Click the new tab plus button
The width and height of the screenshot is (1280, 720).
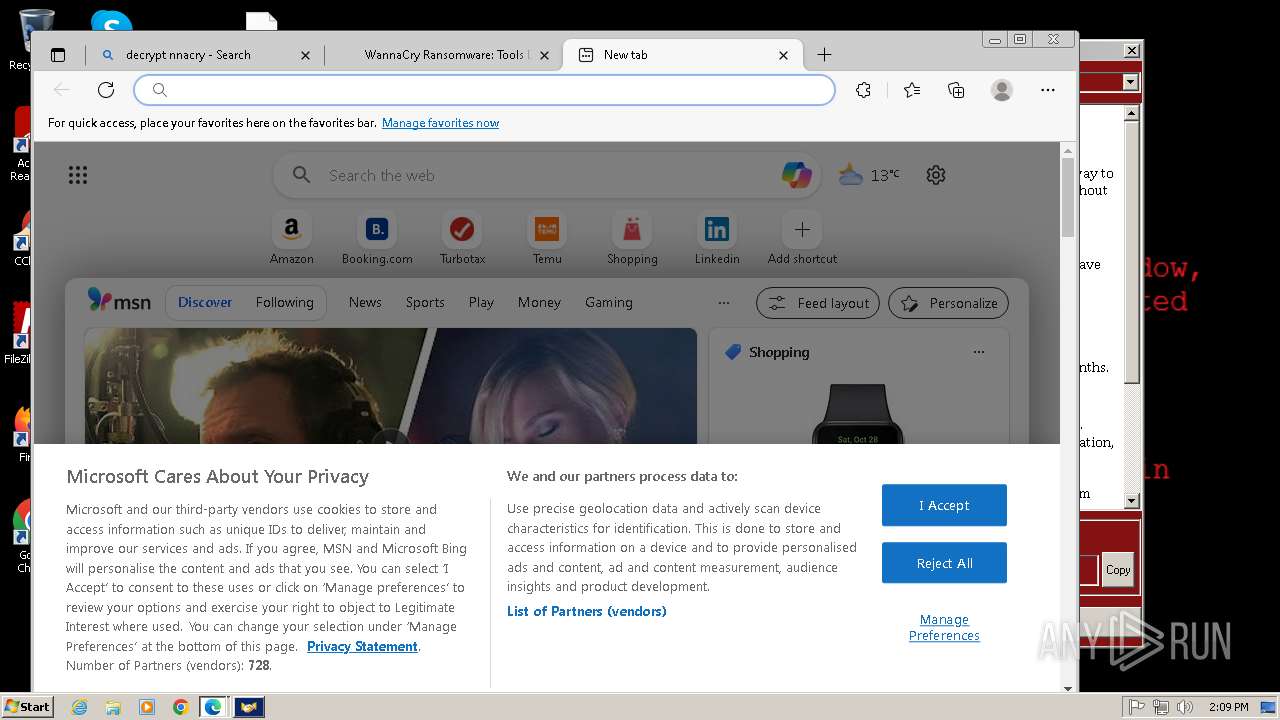(x=824, y=55)
